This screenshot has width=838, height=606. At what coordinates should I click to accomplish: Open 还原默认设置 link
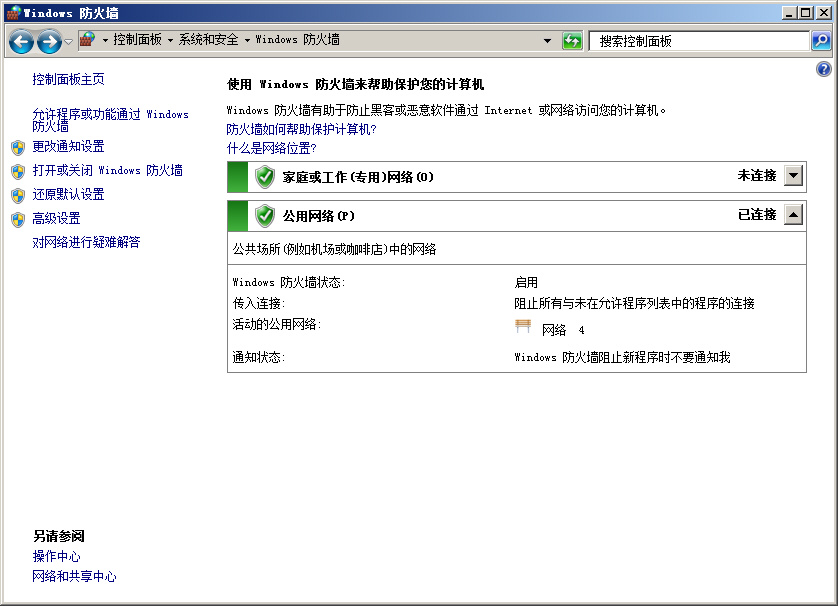tap(68, 194)
